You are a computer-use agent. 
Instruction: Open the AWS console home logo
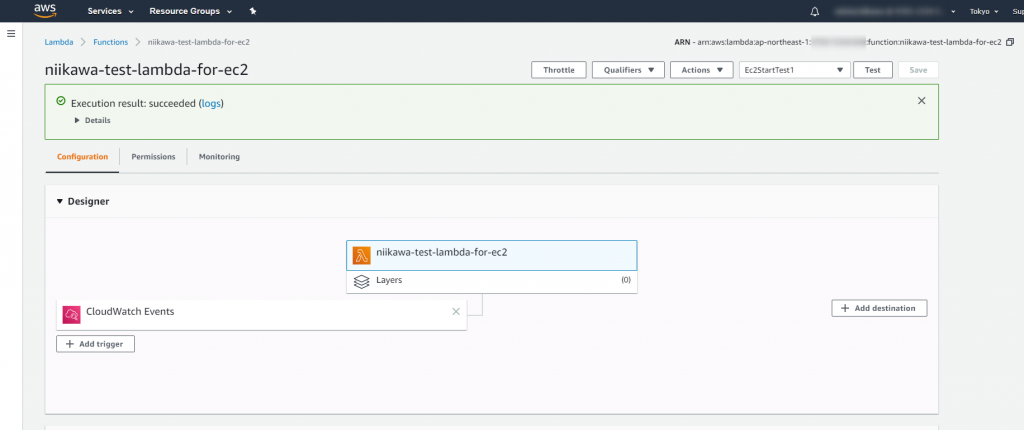[x=46, y=10]
